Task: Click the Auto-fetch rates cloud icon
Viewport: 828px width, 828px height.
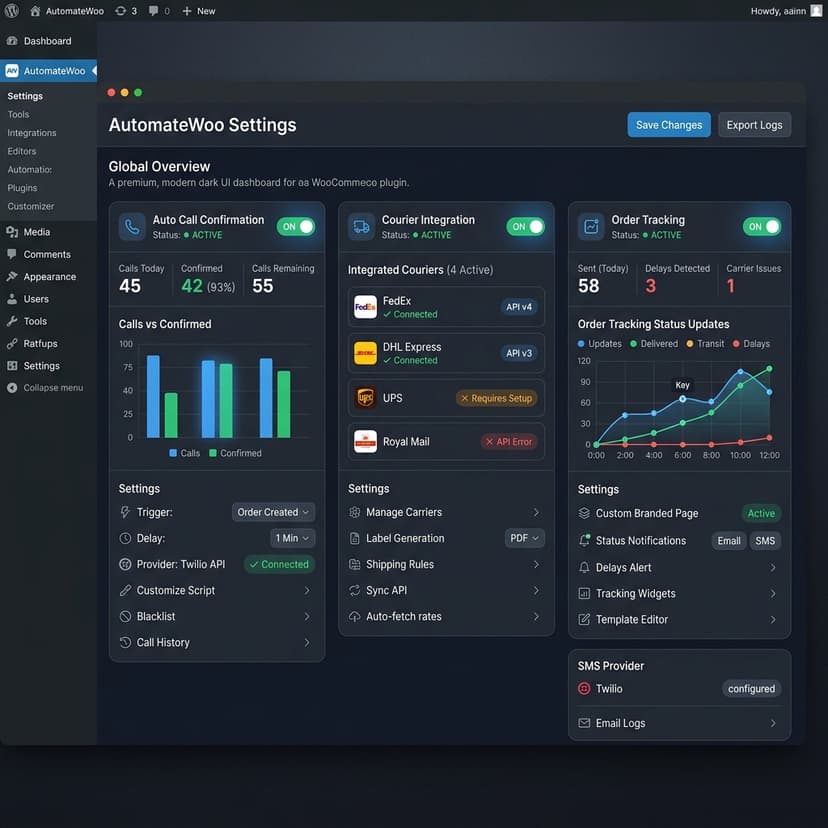Action: click(354, 616)
